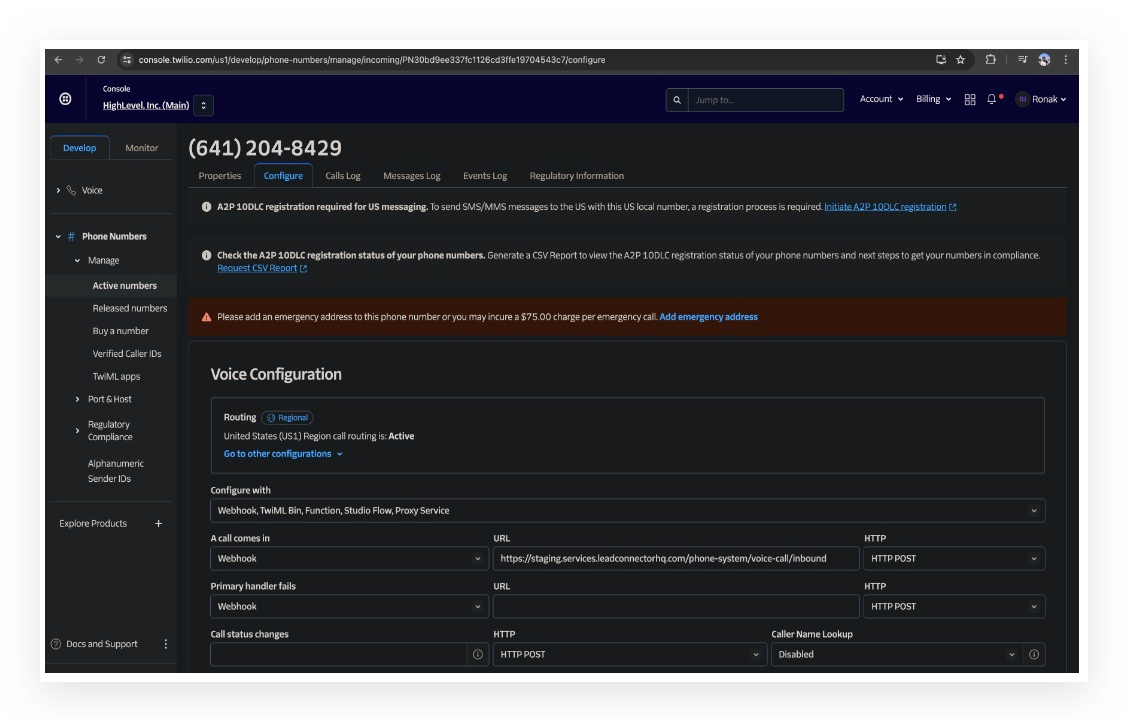This screenshot has width=1128, height=722.
Task: Open HTTP POST dropdown for primary handler fails
Action: tap(954, 607)
